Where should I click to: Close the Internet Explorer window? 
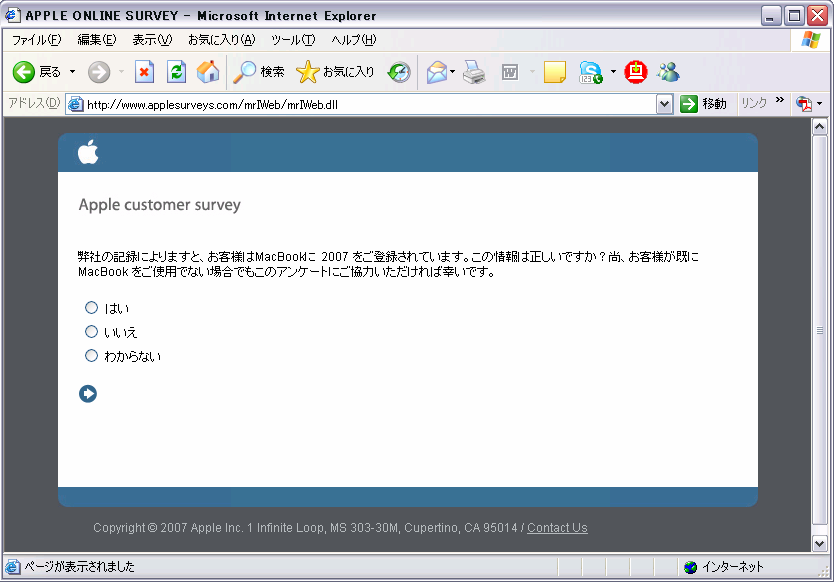[817, 15]
